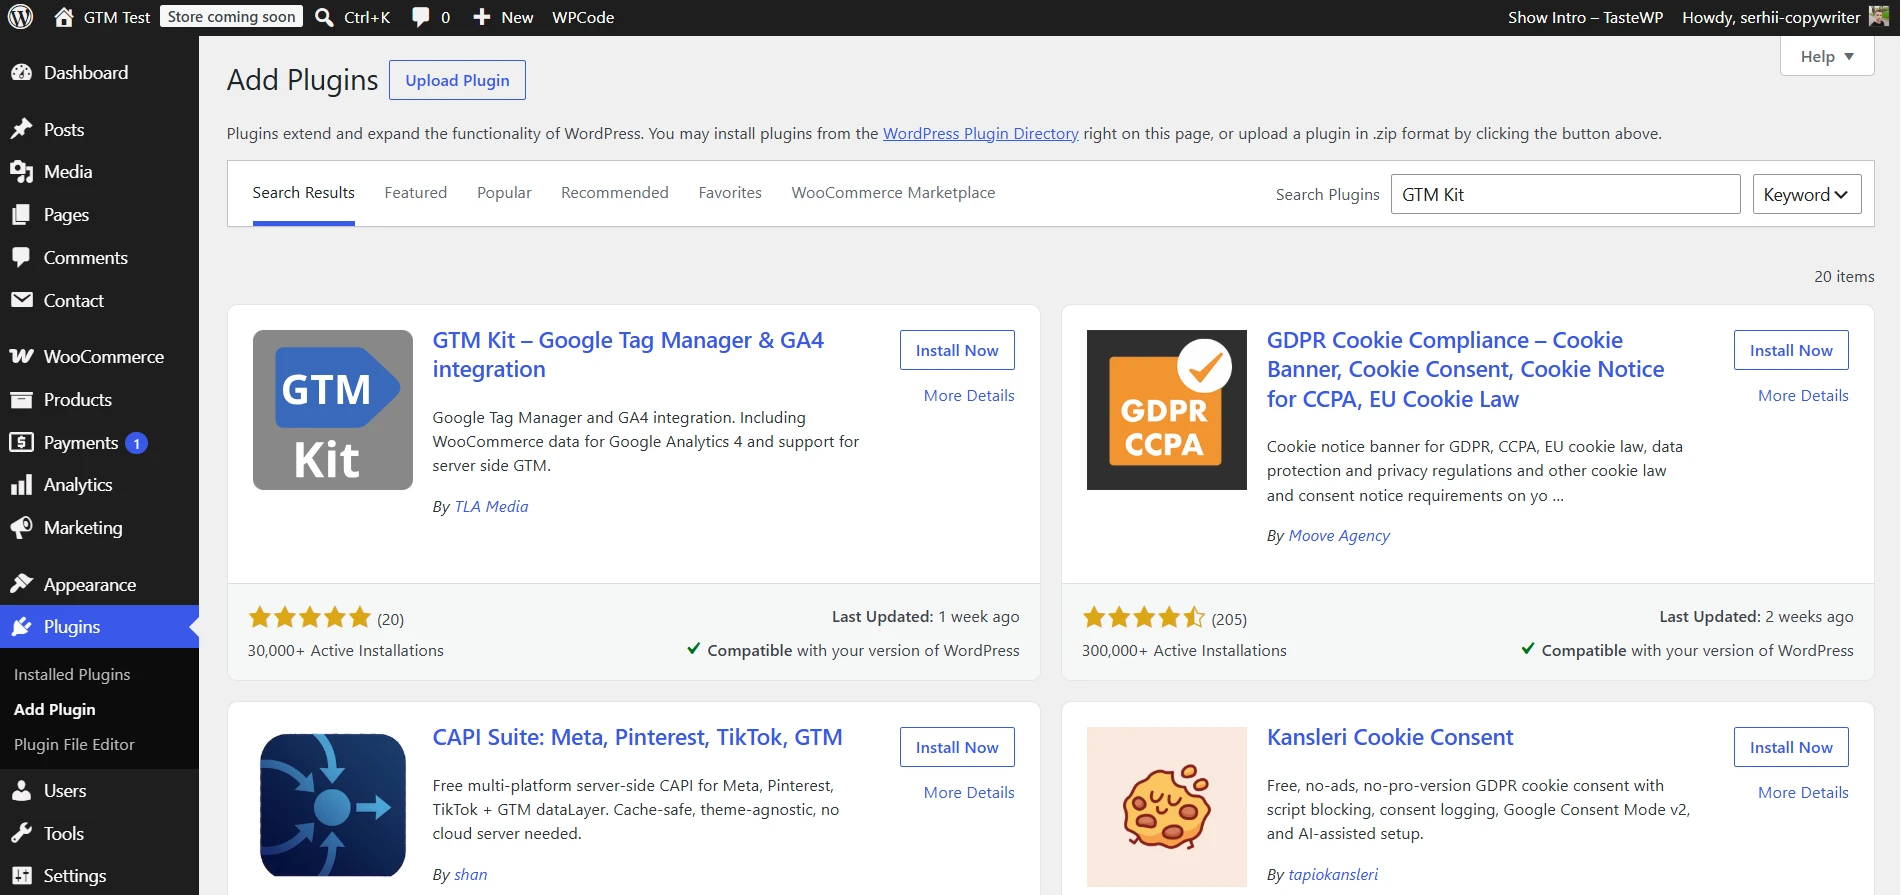Open WPCode in the admin bar
This screenshot has height=895, width=1901.
pyautogui.click(x=583, y=17)
